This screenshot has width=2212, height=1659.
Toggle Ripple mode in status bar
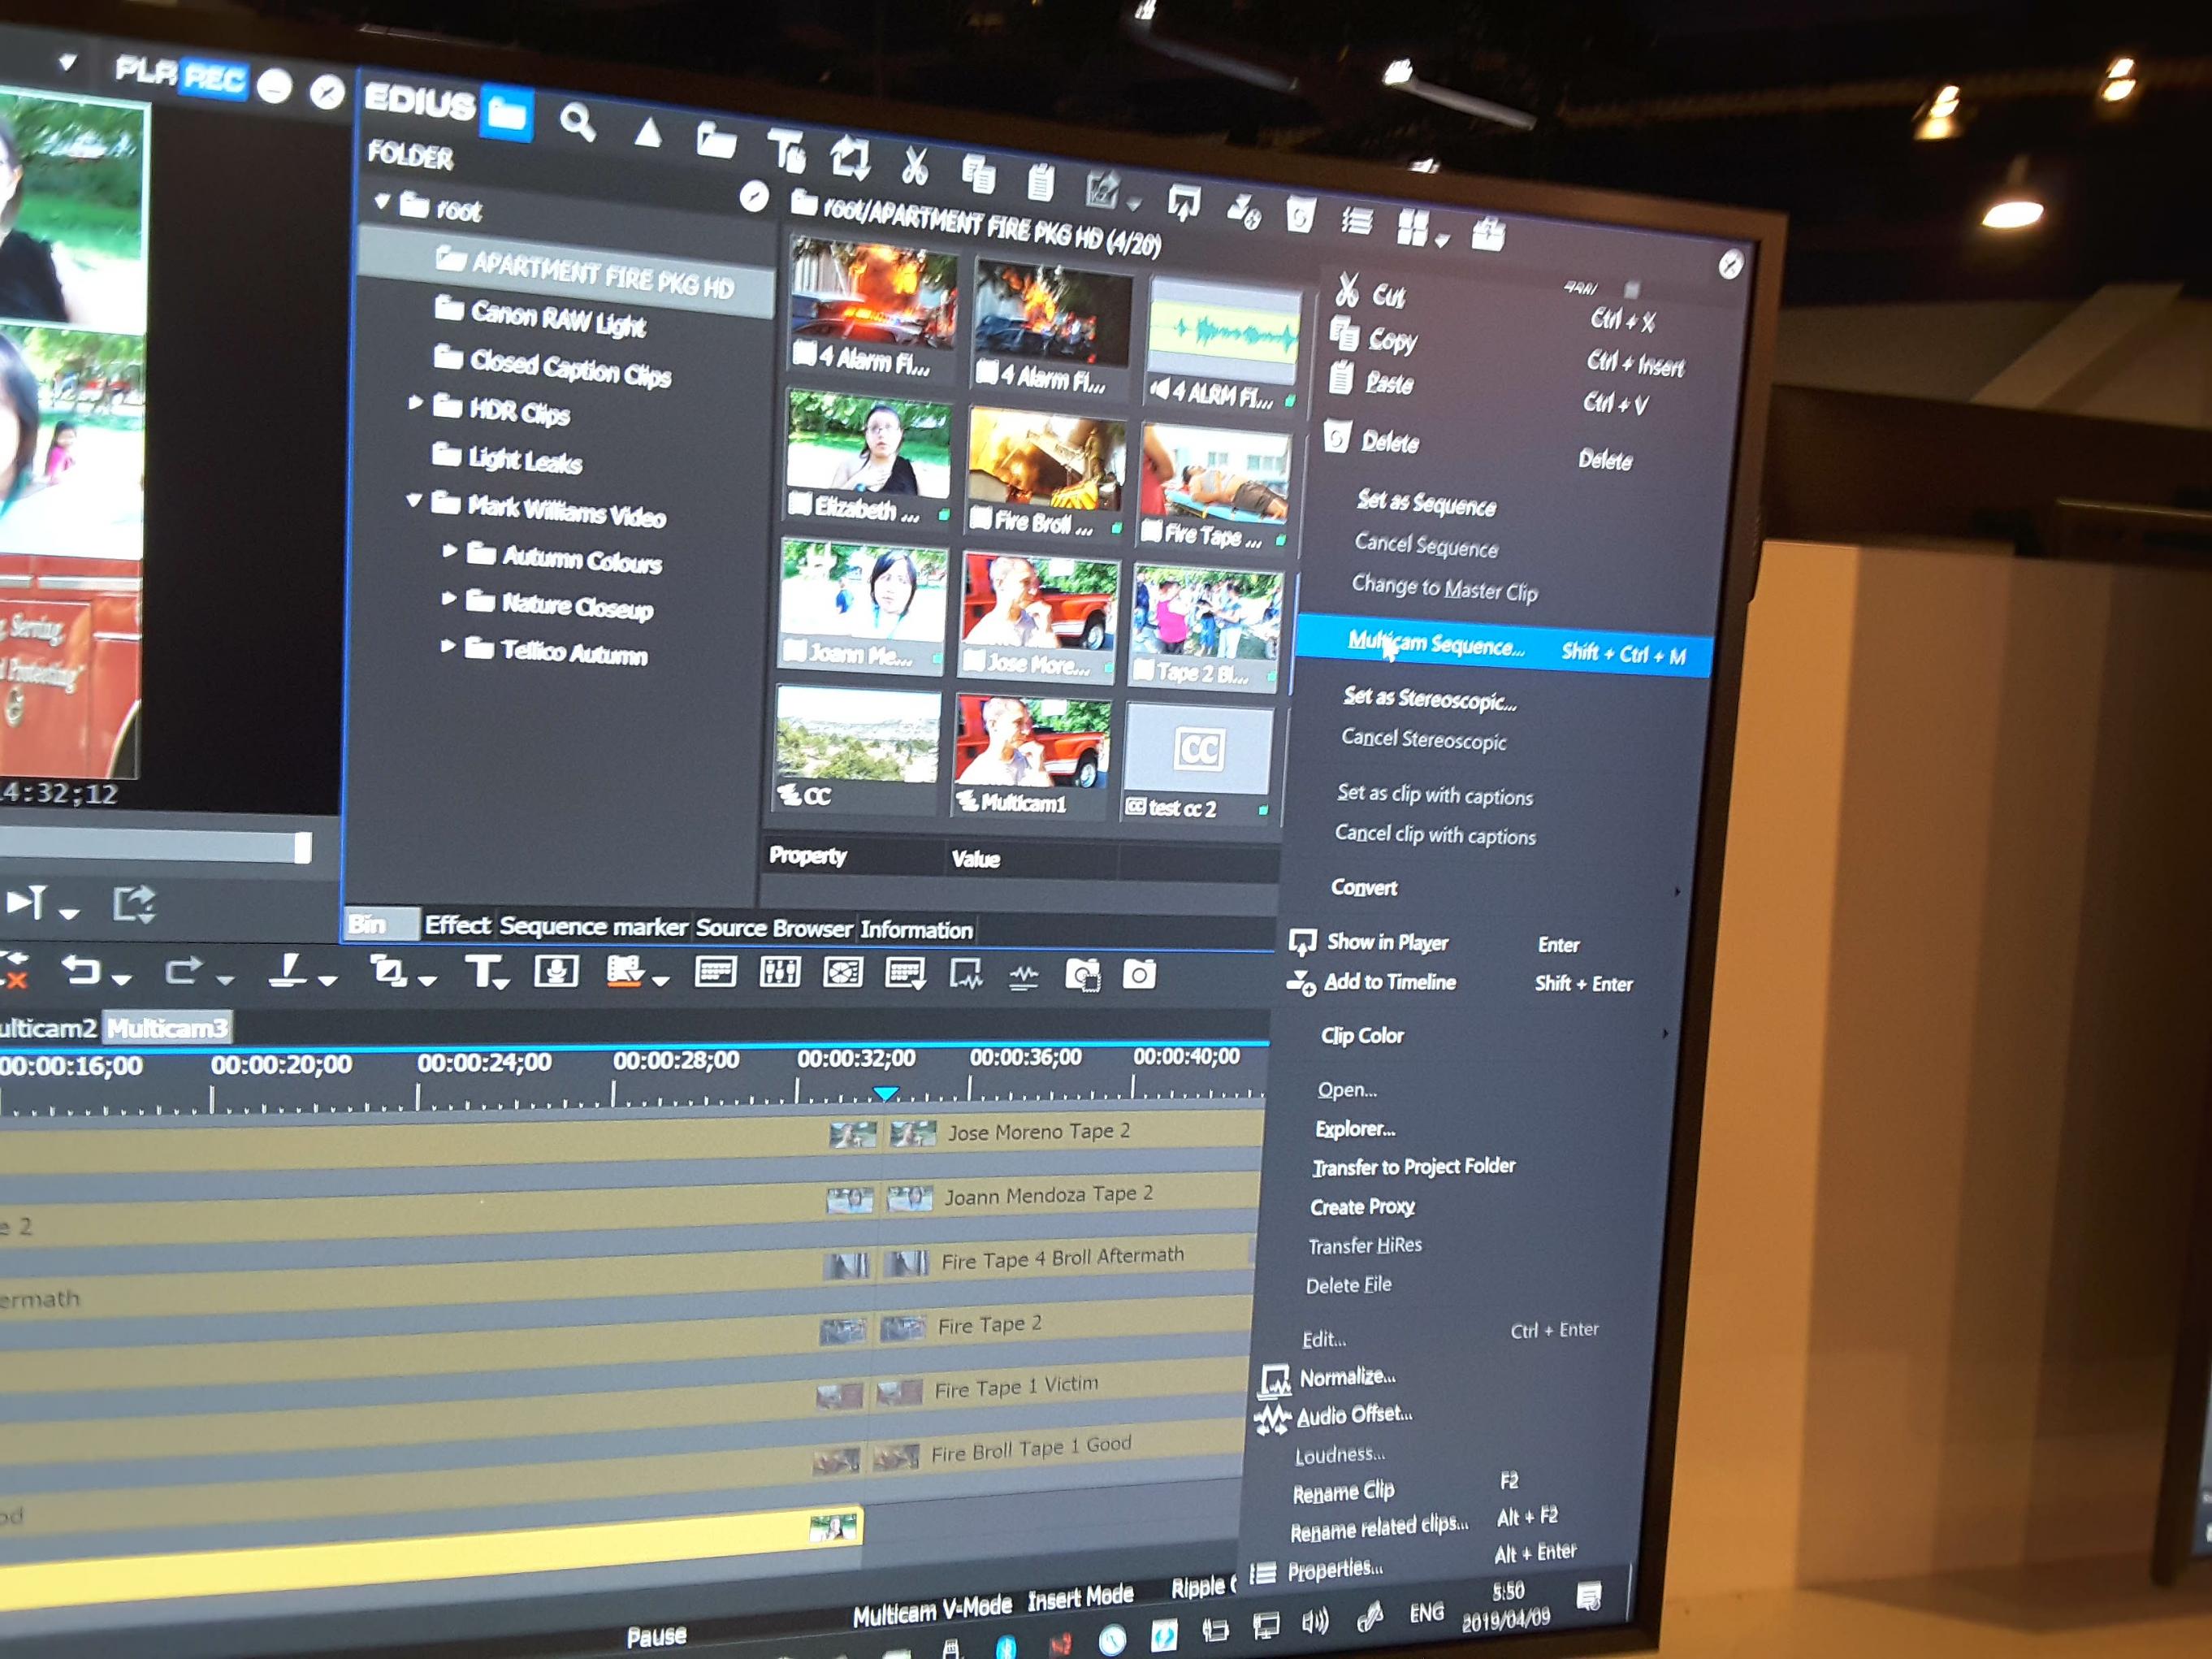click(x=1203, y=1587)
